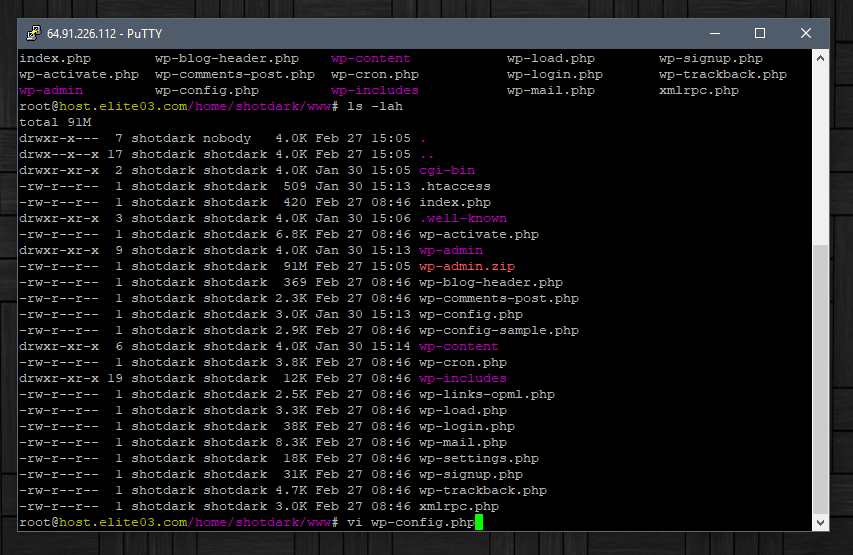Click wp-activate.php in the long listing
This screenshot has height=555, width=853.
click(x=479, y=235)
